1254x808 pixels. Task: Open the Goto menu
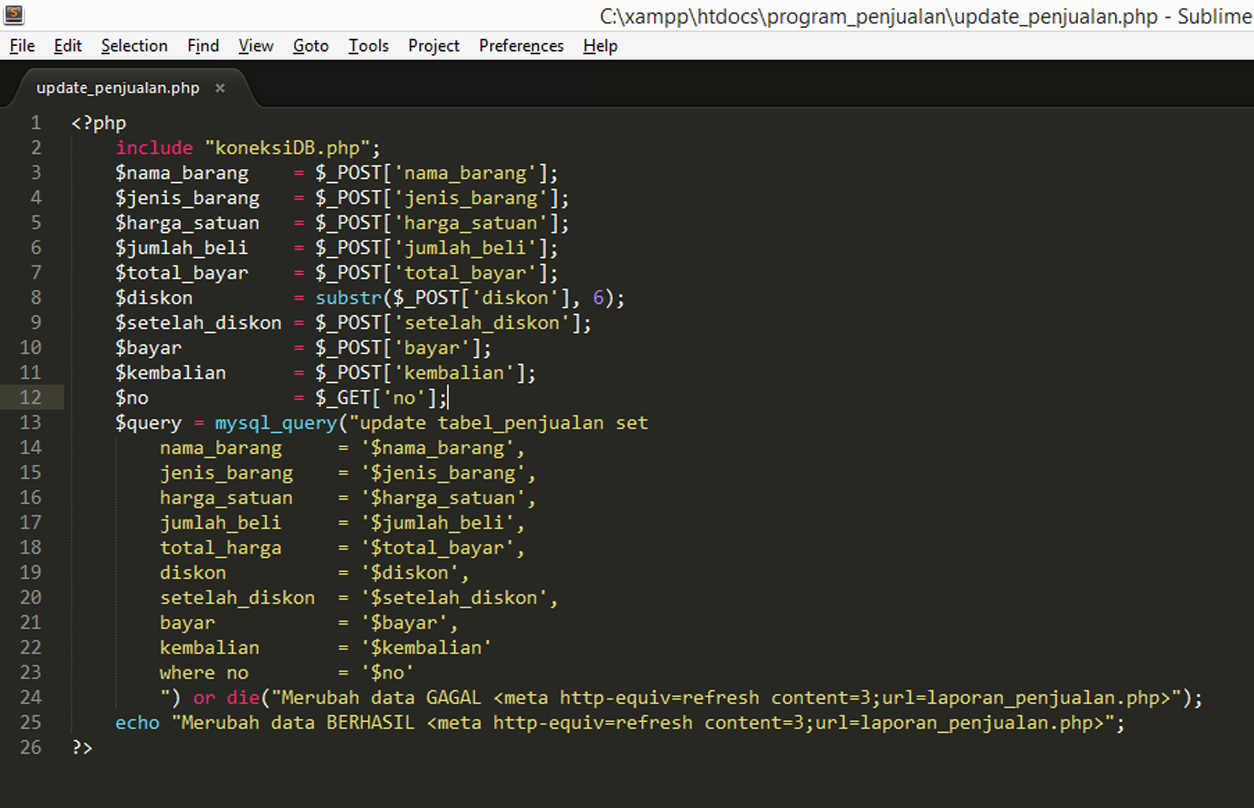[311, 46]
